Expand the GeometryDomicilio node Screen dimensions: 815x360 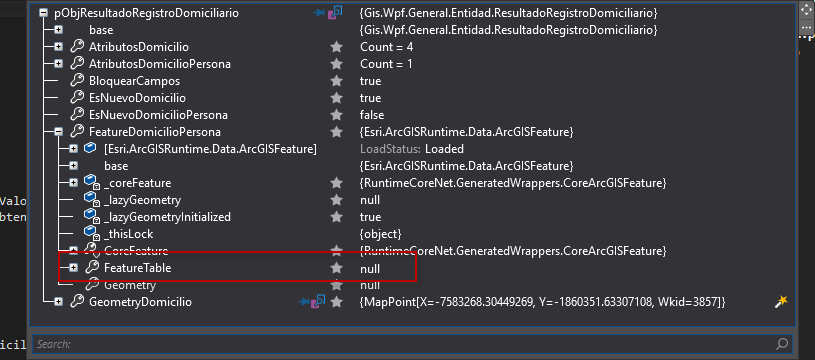click(59, 301)
